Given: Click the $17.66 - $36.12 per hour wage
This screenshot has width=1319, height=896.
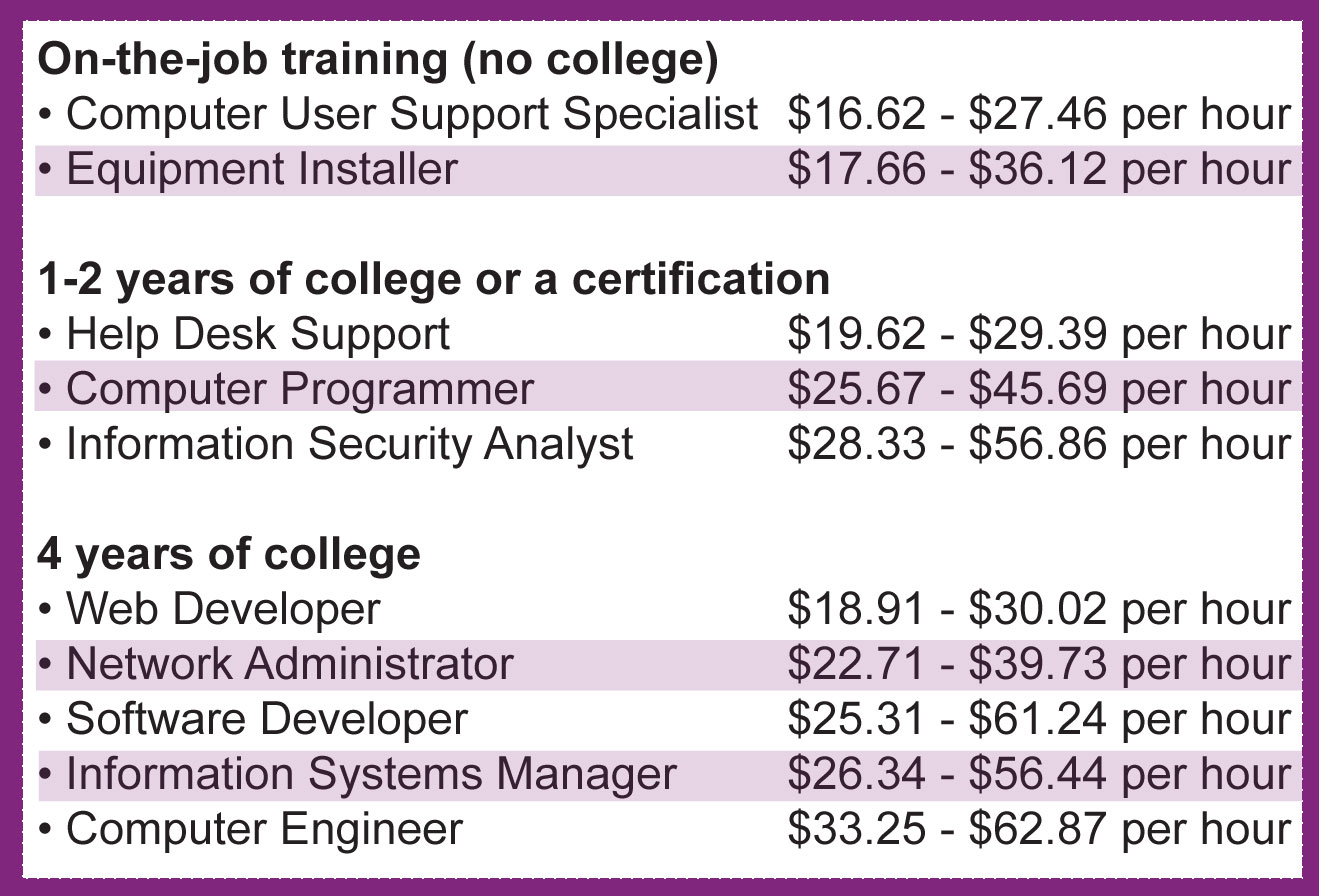Looking at the screenshot, I should (x=1040, y=169).
